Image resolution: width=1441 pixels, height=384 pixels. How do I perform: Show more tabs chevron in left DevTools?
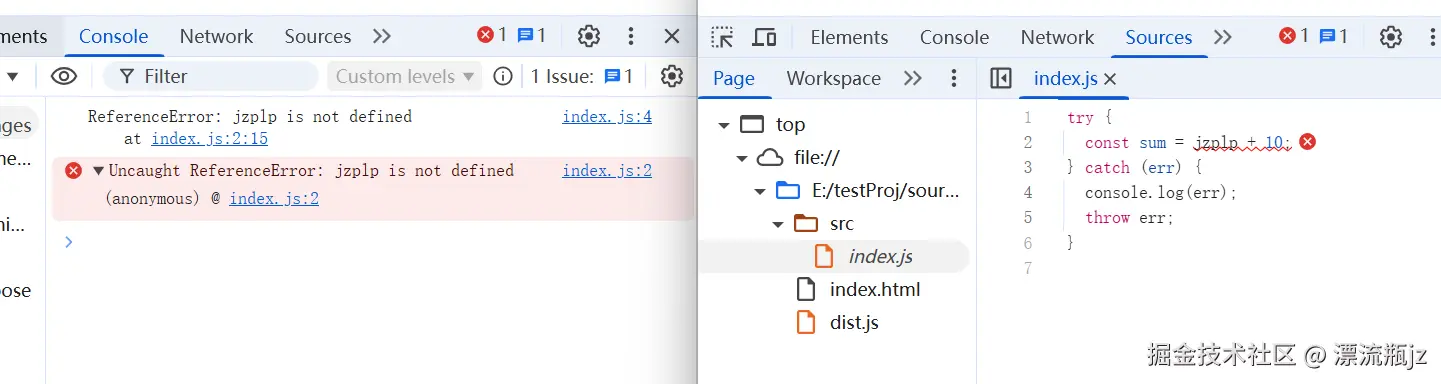pyautogui.click(x=382, y=37)
